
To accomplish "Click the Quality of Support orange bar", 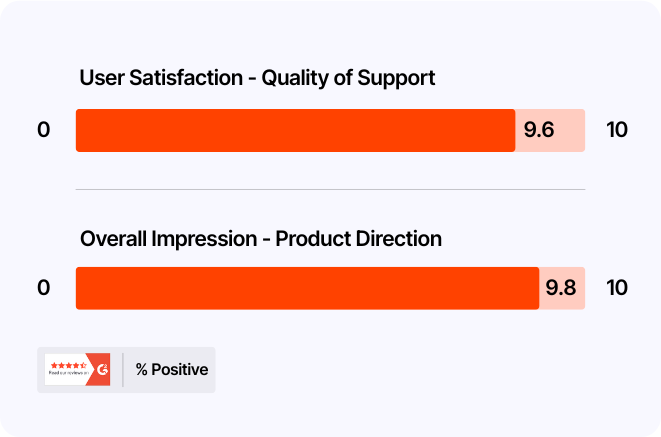I will coord(295,130).
